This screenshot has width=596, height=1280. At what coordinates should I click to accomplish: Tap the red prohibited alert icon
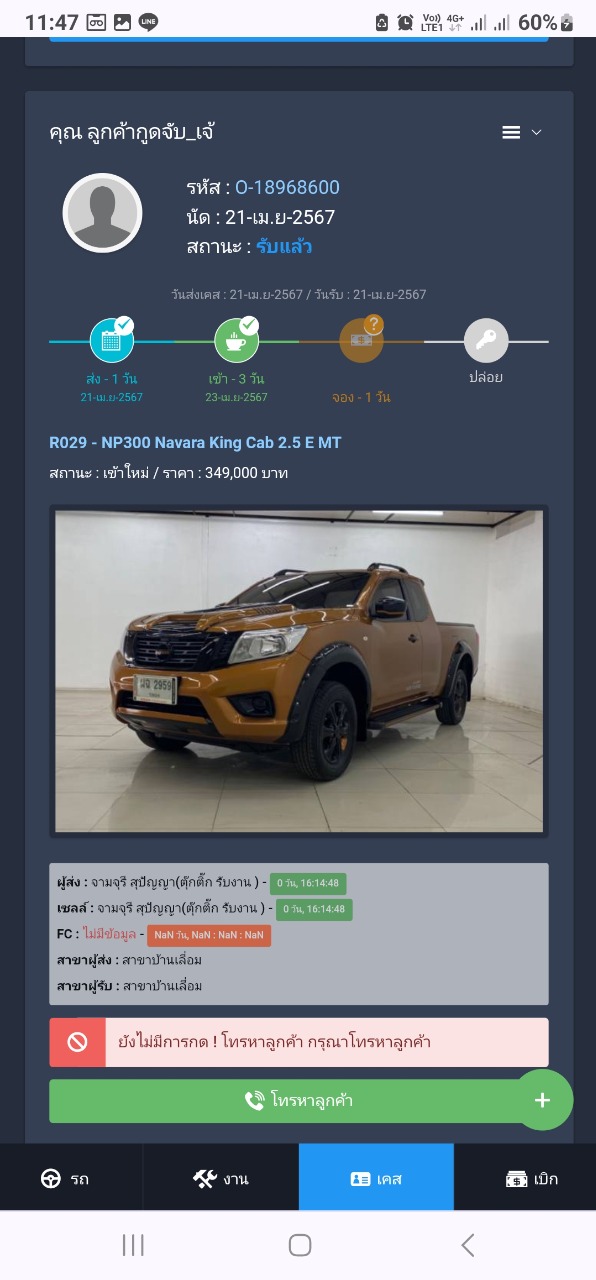[77, 1042]
